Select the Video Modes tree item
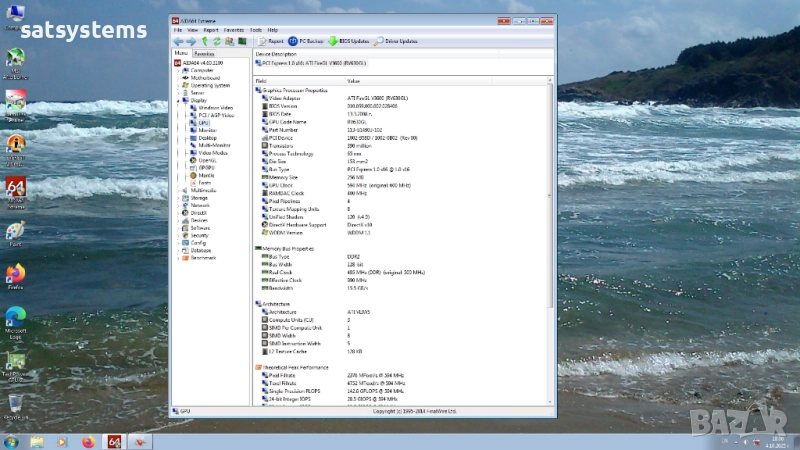The image size is (800, 450). pos(212,153)
